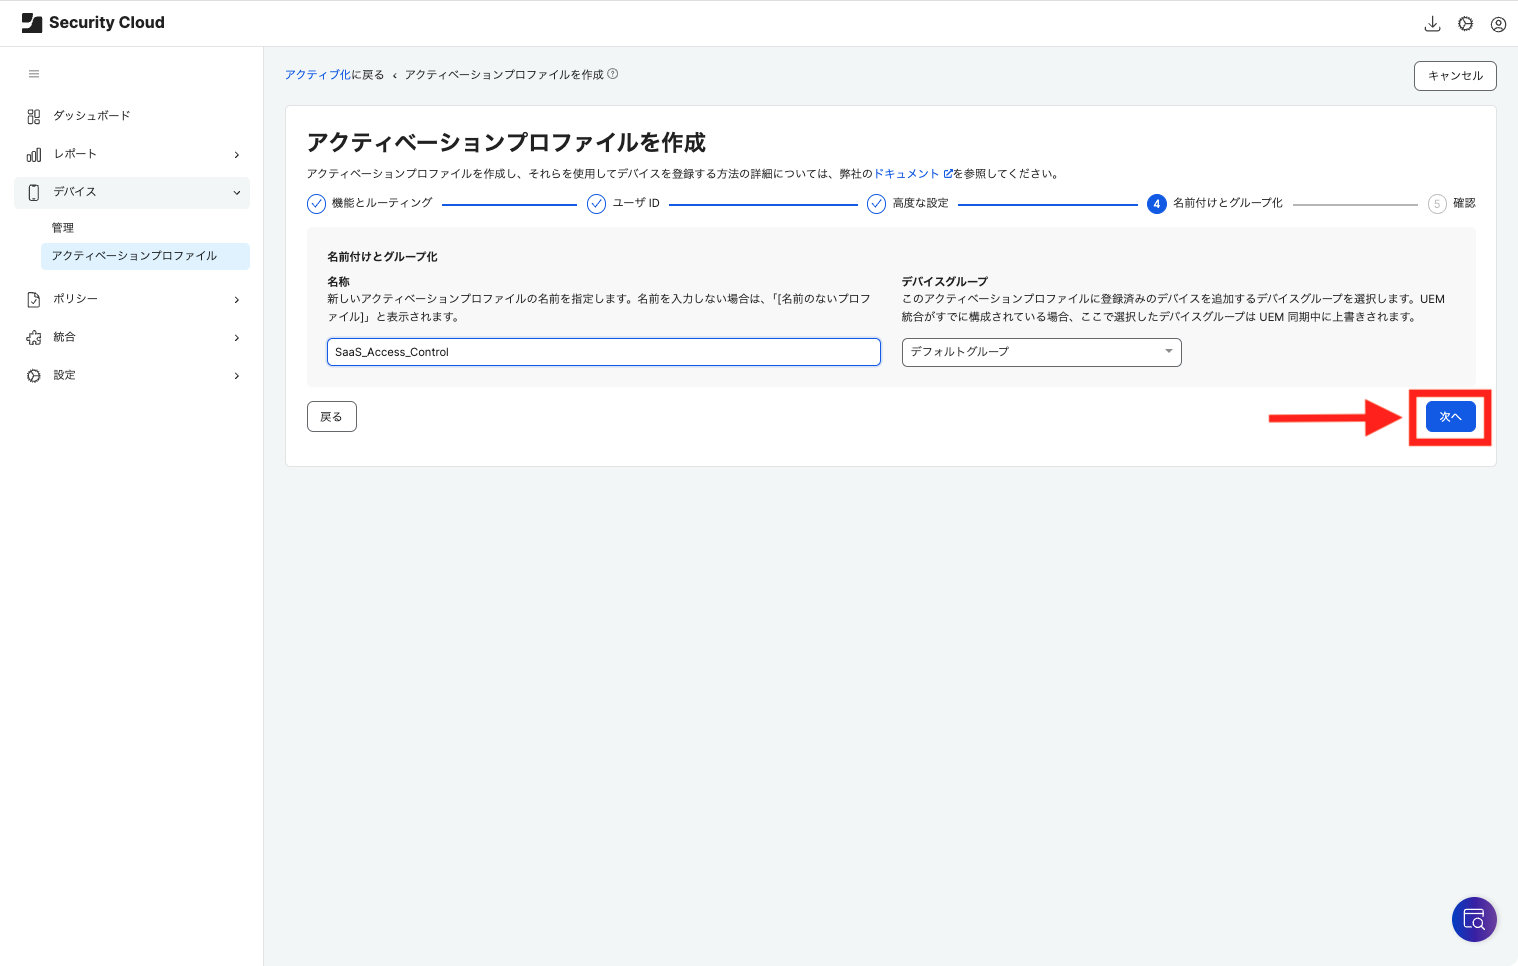Open the settings gear in header
Image resolution: width=1518 pixels, height=966 pixels.
(1465, 24)
